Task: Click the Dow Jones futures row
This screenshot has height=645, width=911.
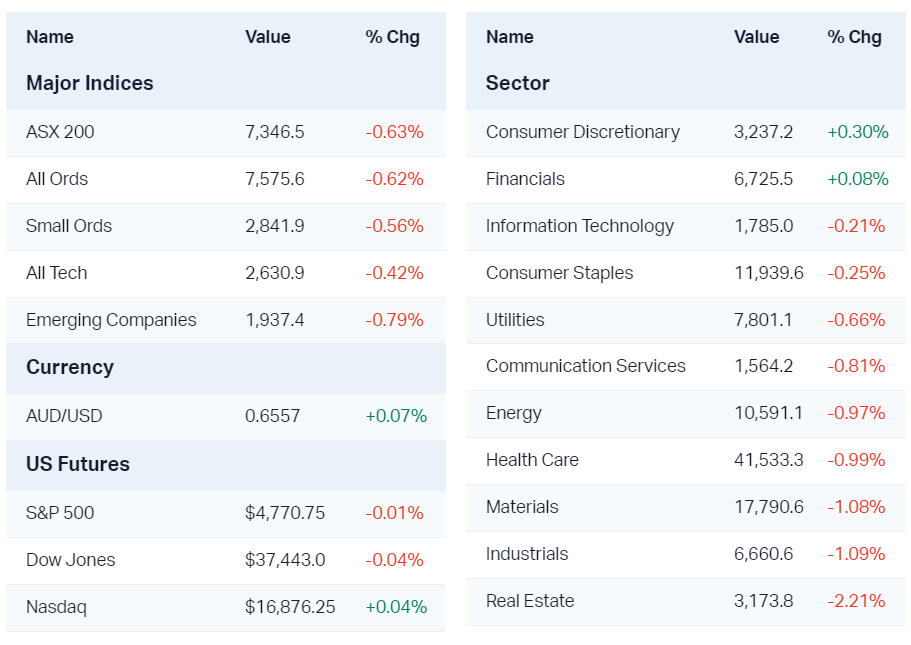Action: click(x=70, y=560)
